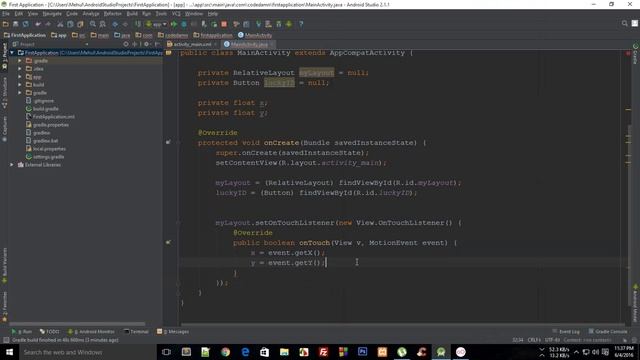Close the MainActivity.java tab
The height and width of the screenshot is (360, 640).
point(272,44)
